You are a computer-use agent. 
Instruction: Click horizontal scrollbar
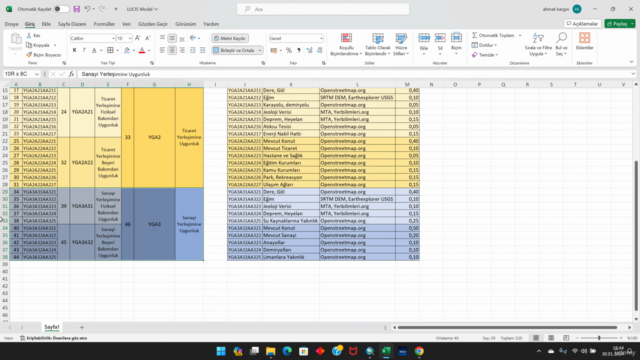(x=507, y=327)
